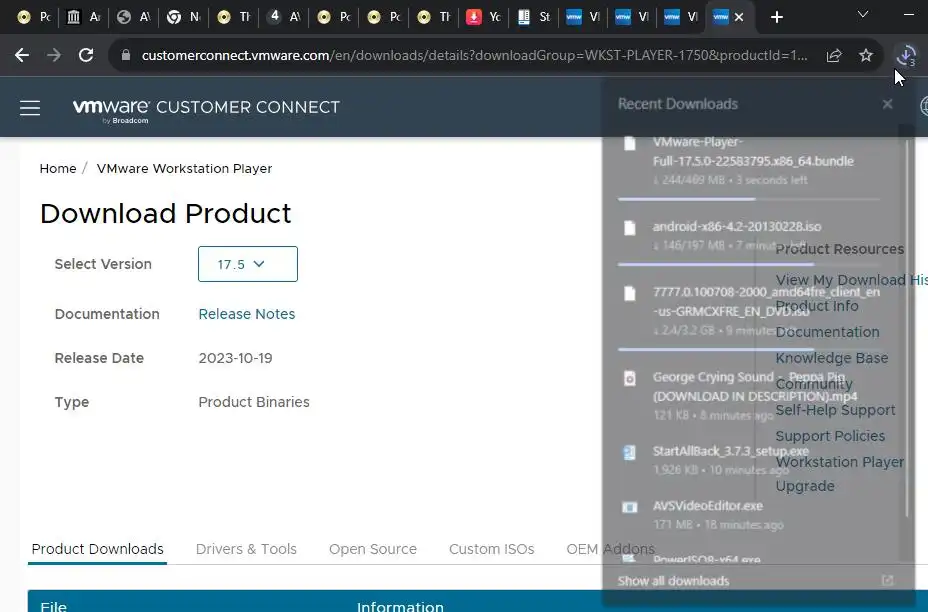Toggle the browser downloads toolbar icon

click(906, 56)
